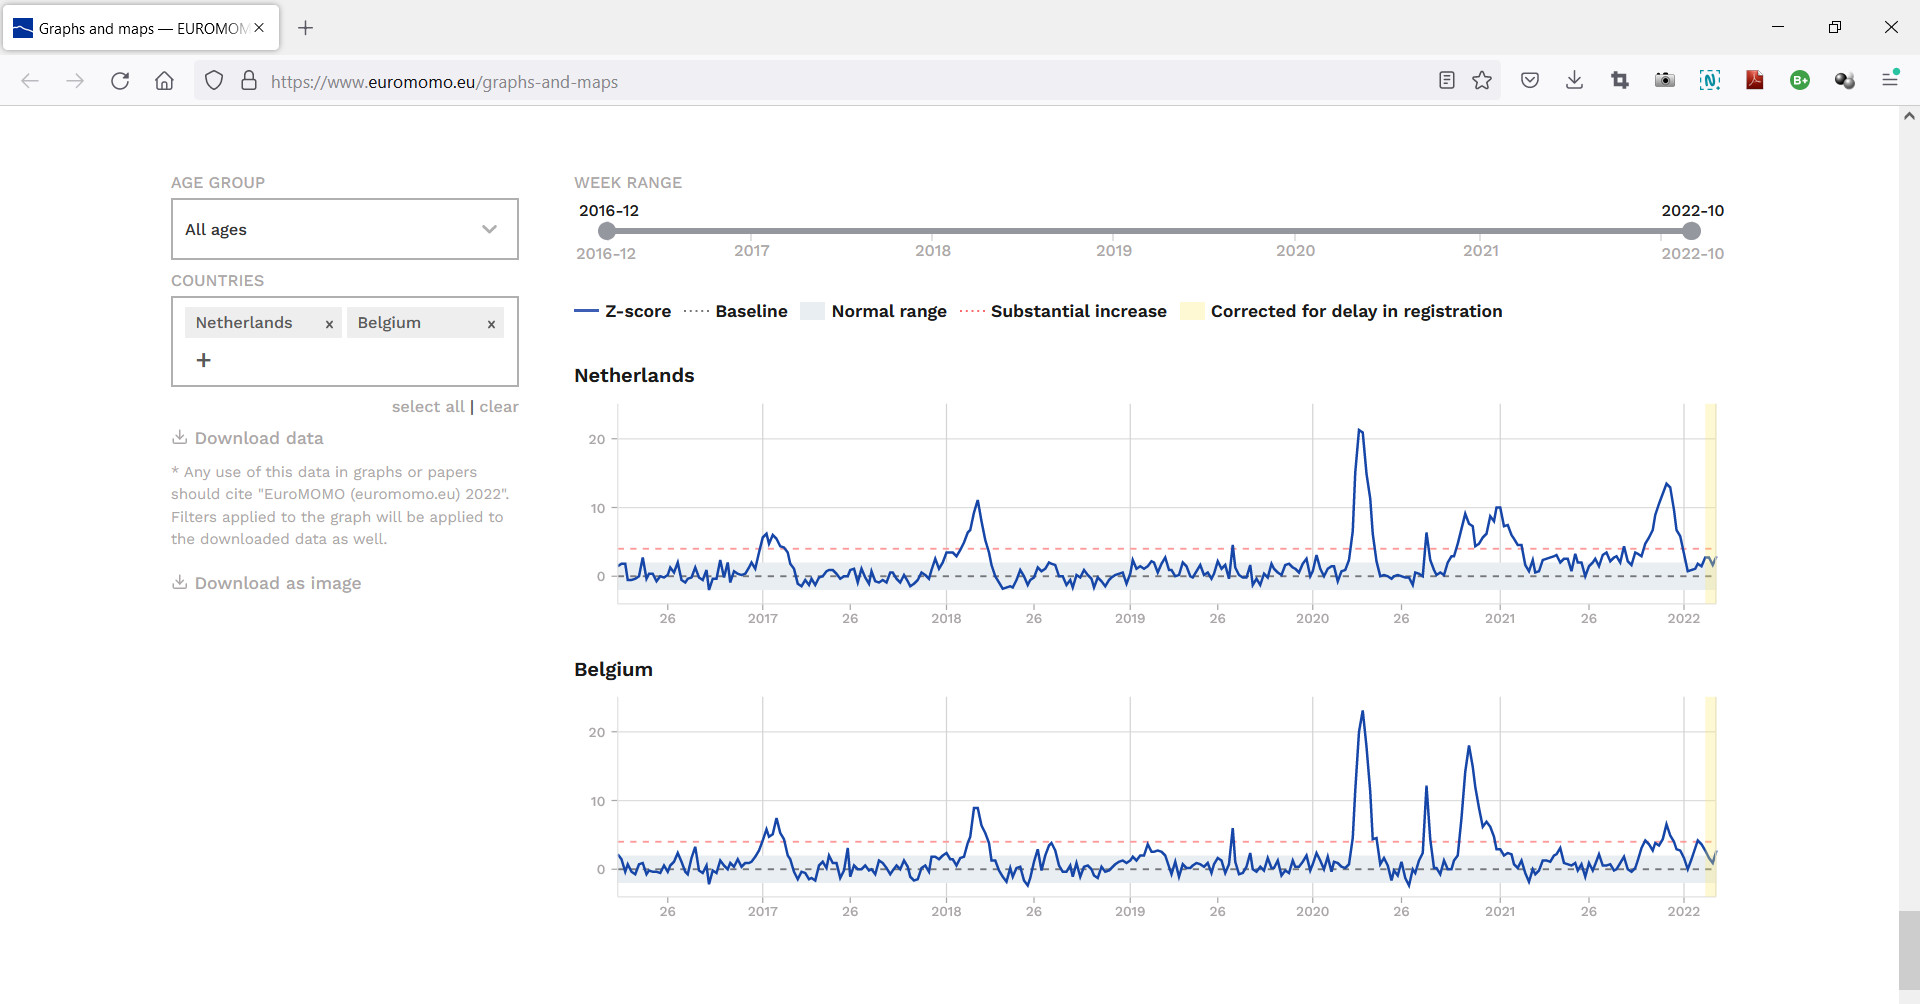Bookmark this page with the star icon
The height and width of the screenshot is (1004, 1920).
(x=1482, y=81)
